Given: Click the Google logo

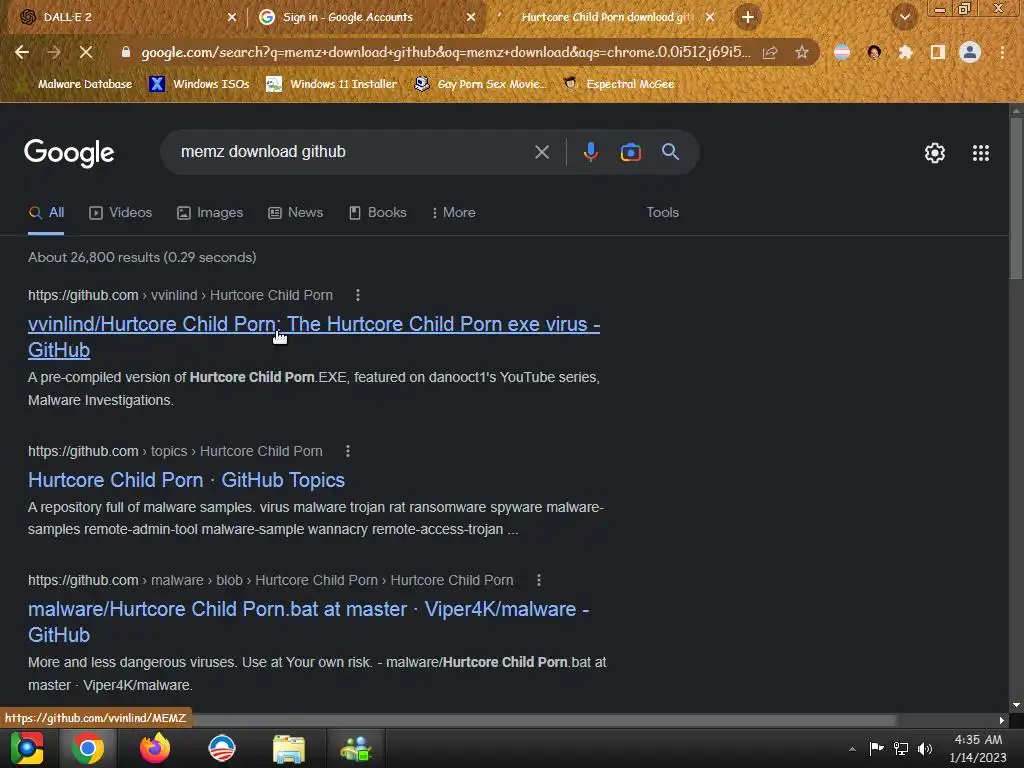Looking at the screenshot, I should tap(69, 153).
